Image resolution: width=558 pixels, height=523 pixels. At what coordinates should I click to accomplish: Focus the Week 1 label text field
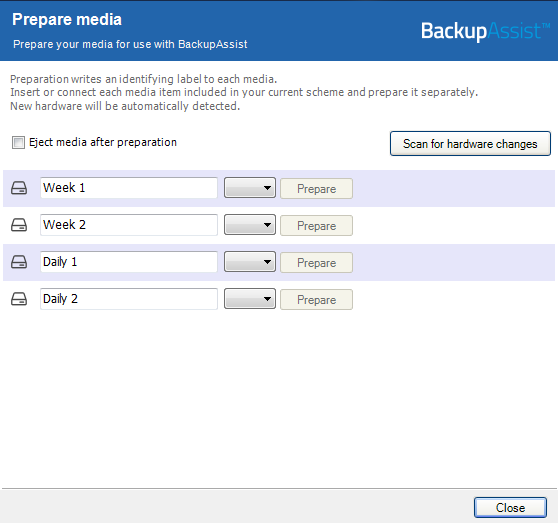[x=129, y=188]
